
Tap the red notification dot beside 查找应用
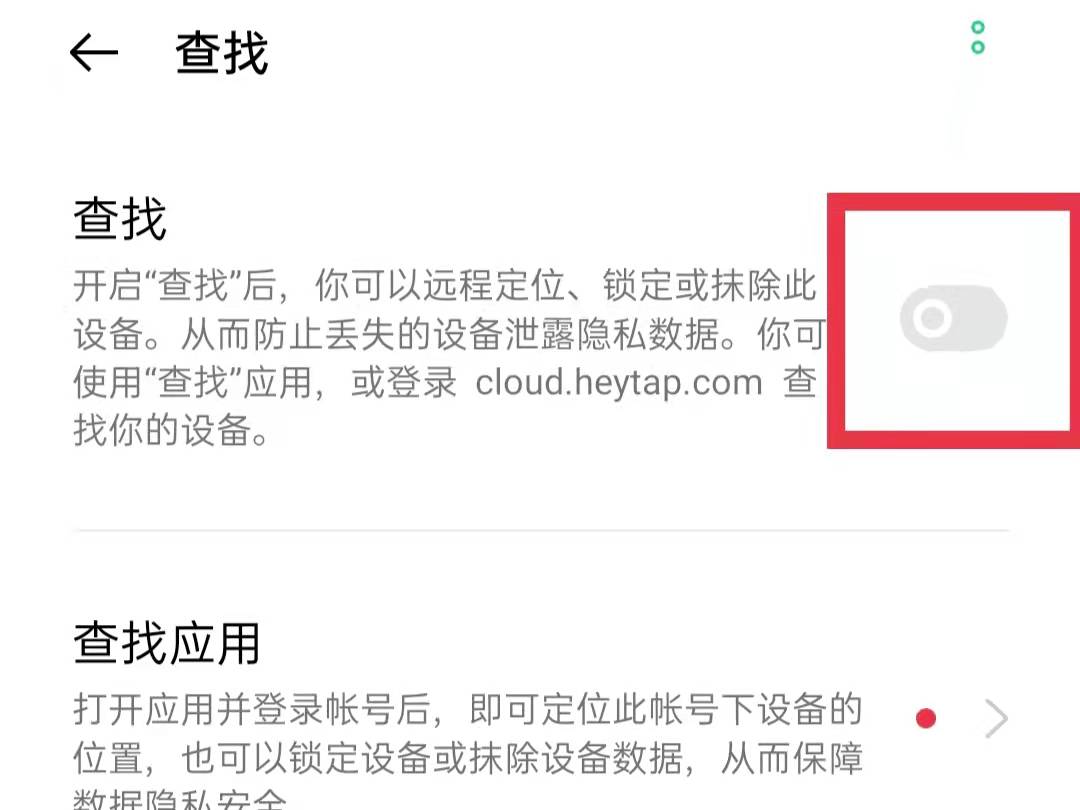[926, 718]
